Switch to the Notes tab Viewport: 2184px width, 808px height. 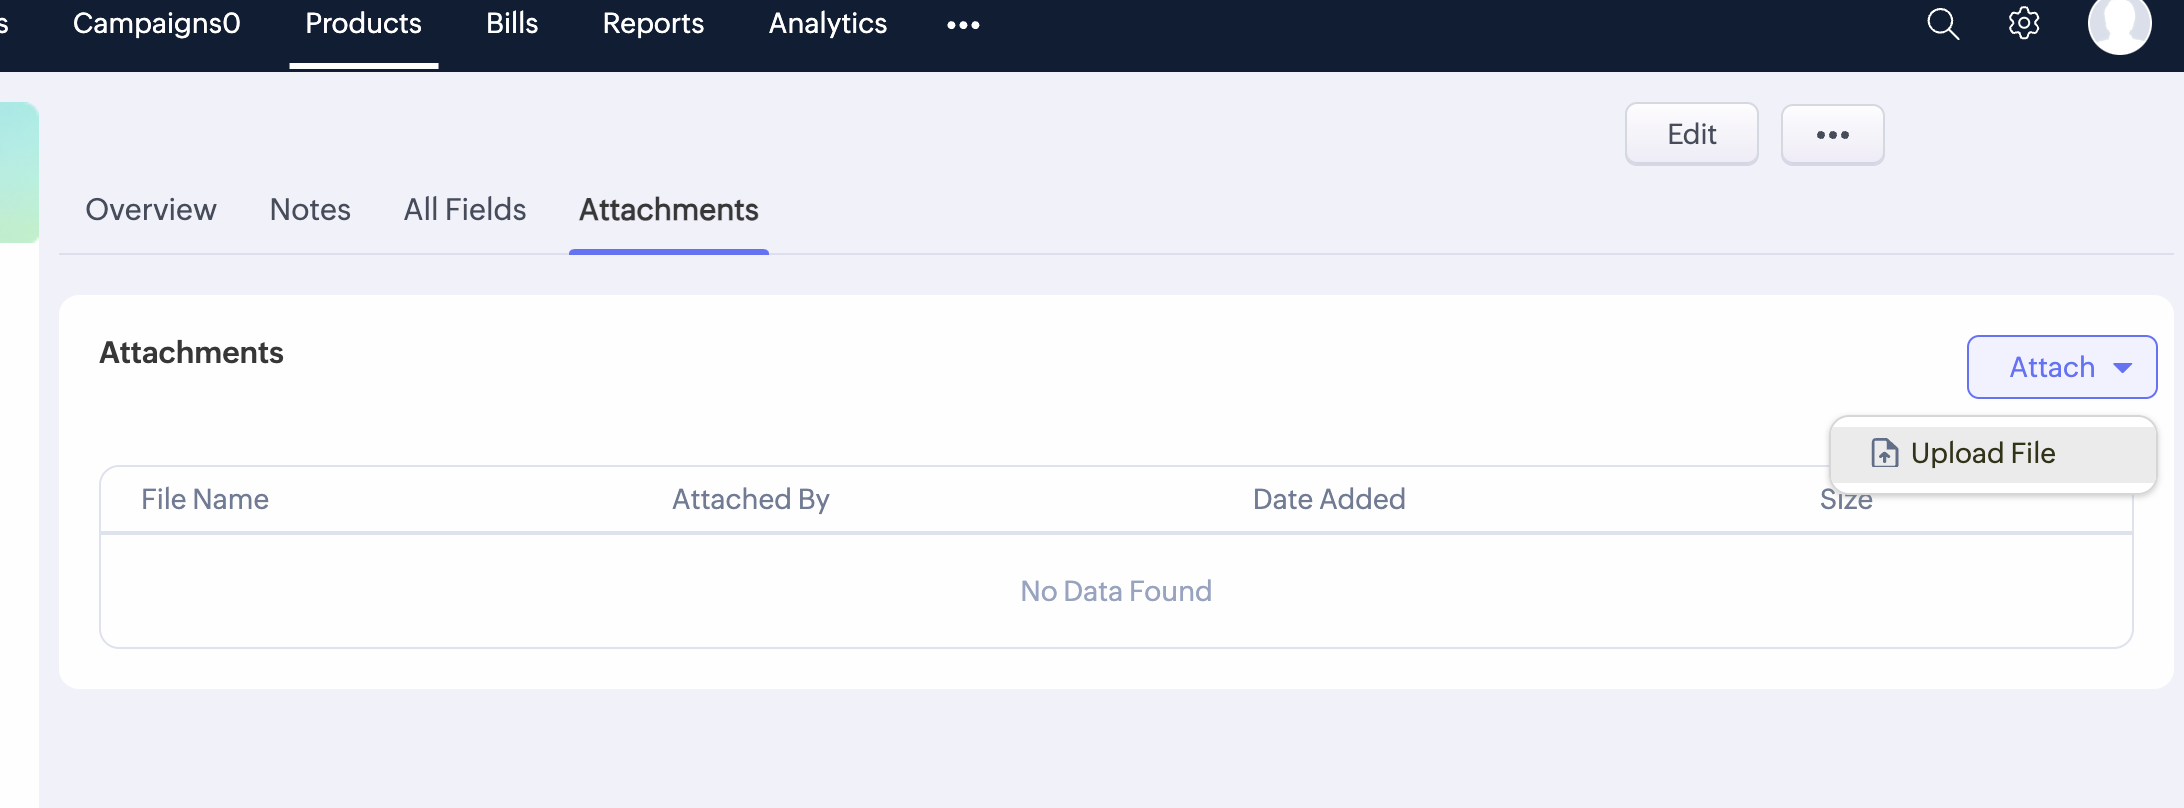[310, 210]
